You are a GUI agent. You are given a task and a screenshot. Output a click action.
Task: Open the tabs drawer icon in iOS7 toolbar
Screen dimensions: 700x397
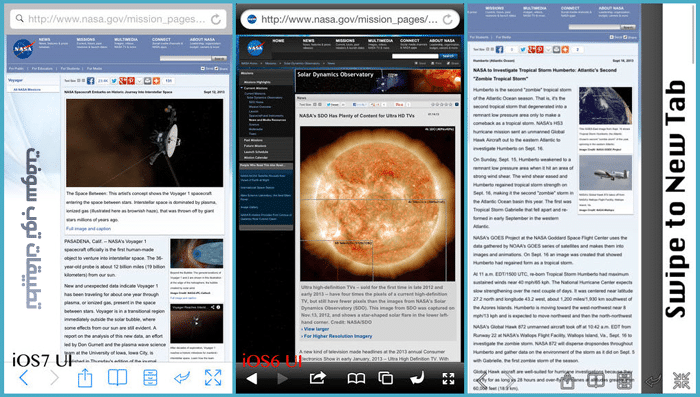click(150, 378)
